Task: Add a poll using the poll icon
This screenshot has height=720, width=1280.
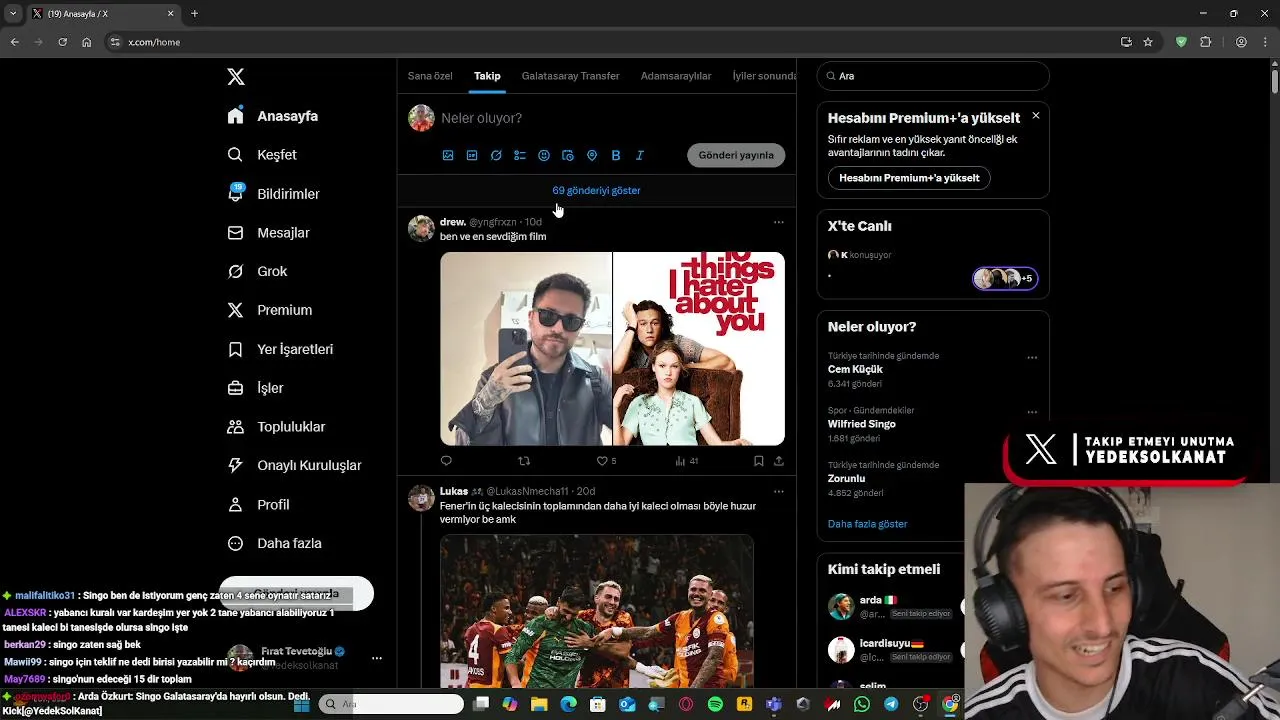Action: pyautogui.click(x=520, y=155)
